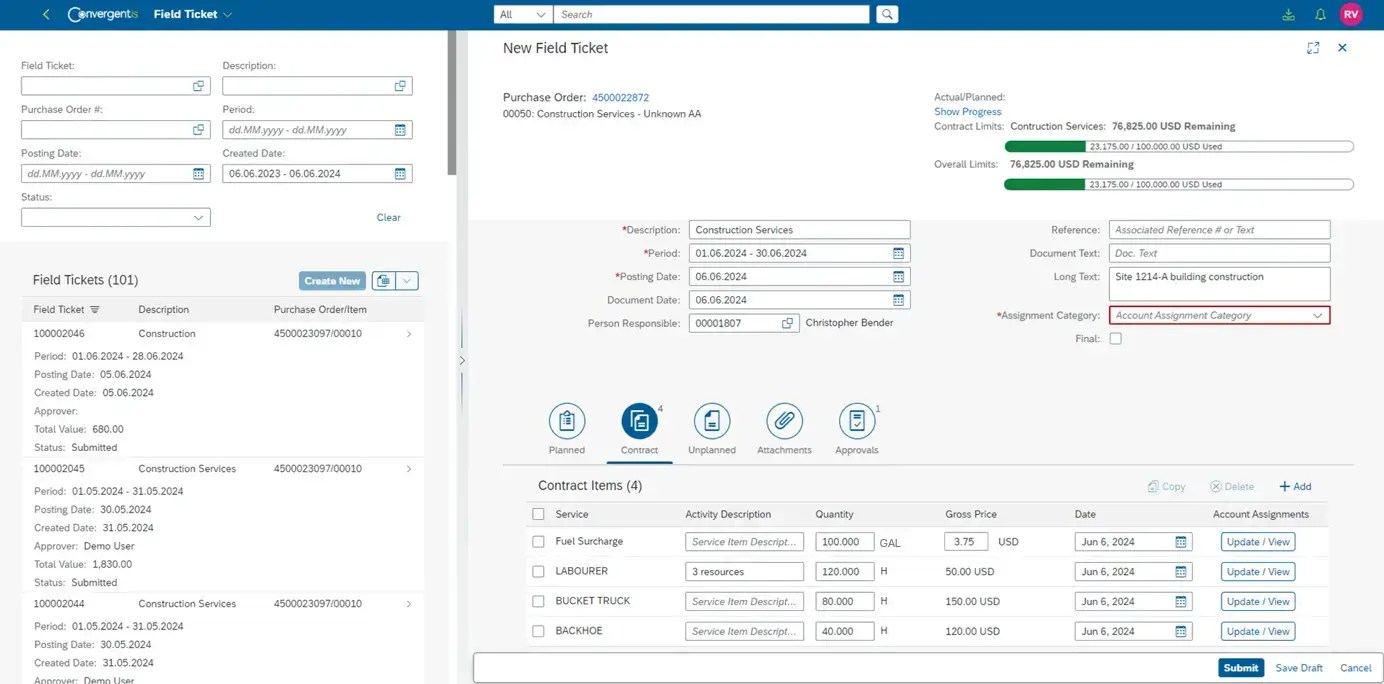1384x684 pixels.
Task: Open the Planned items icon tab
Action: (x=567, y=421)
